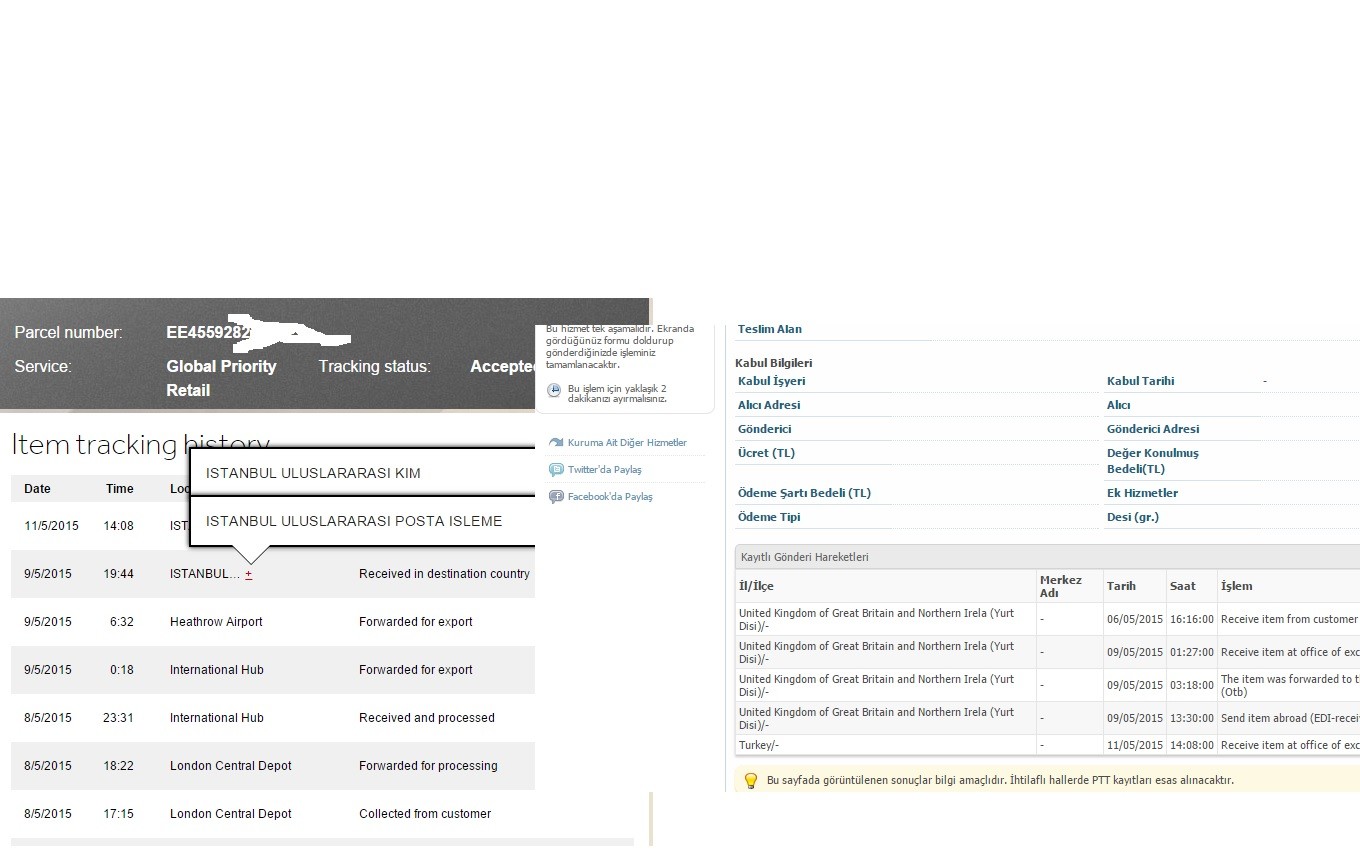Click London Central Depot in the 18:22 row
The width and height of the screenshot is (1360, 859).
click(231, 766)
